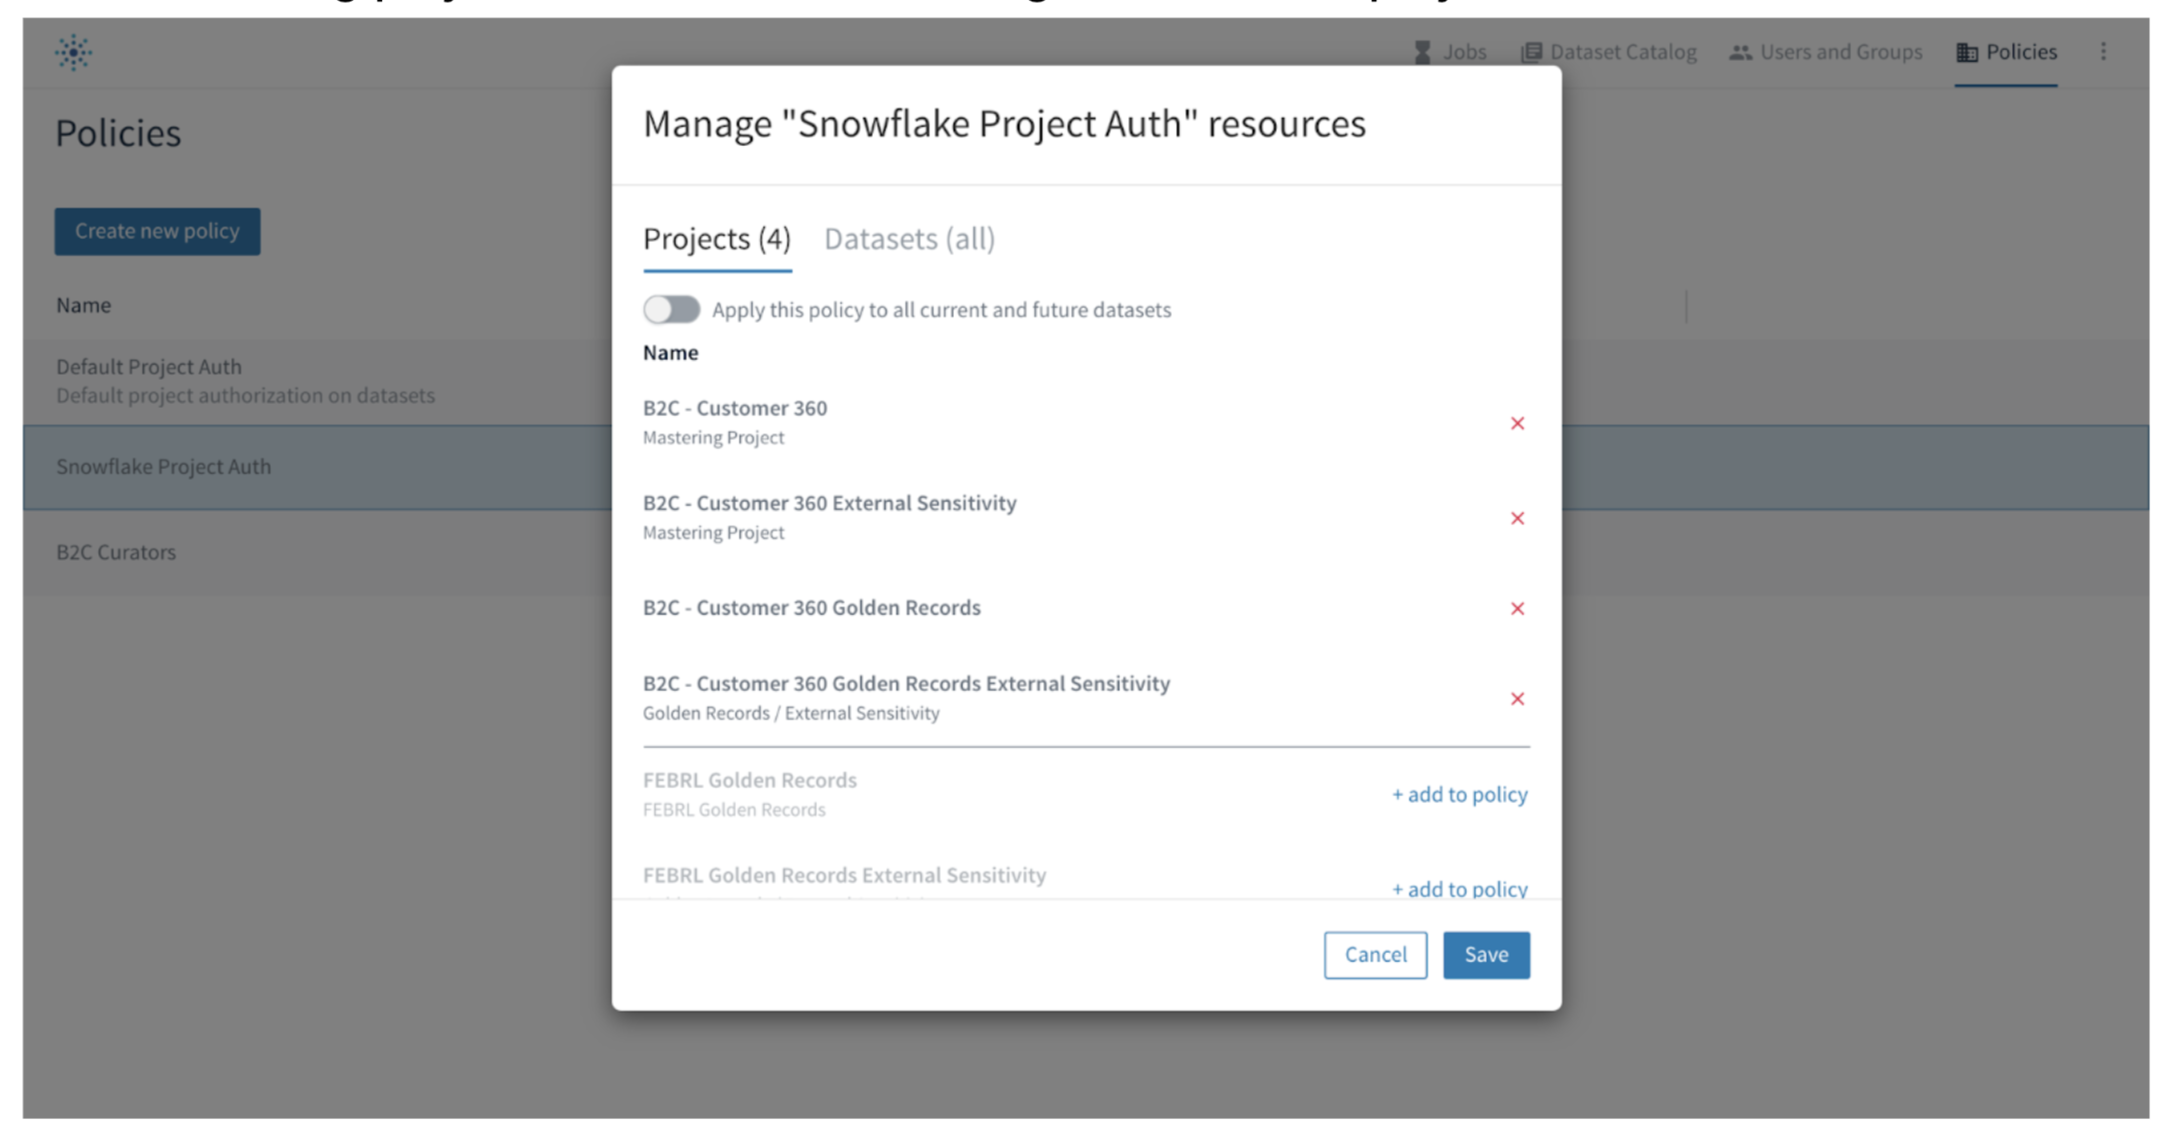Add FEBRL Golden Records External Sensitivity to the policy
2170x1132 pixels.
[1459, 888]
